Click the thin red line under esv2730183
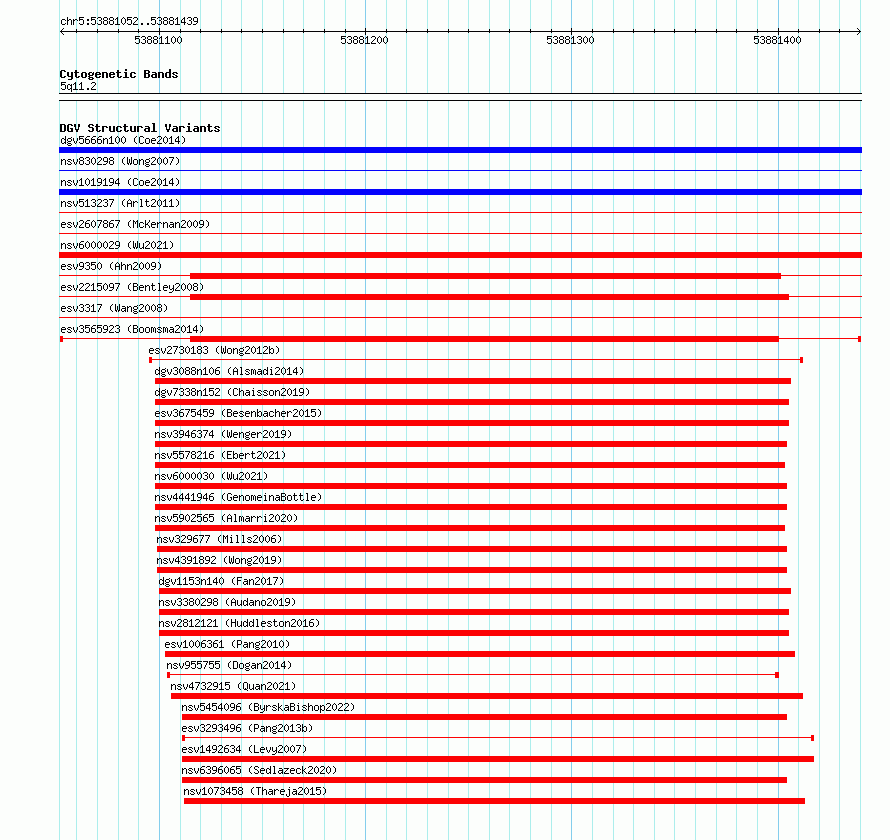Viewport: 890px width, 840px height. click(x=476, y=360)
